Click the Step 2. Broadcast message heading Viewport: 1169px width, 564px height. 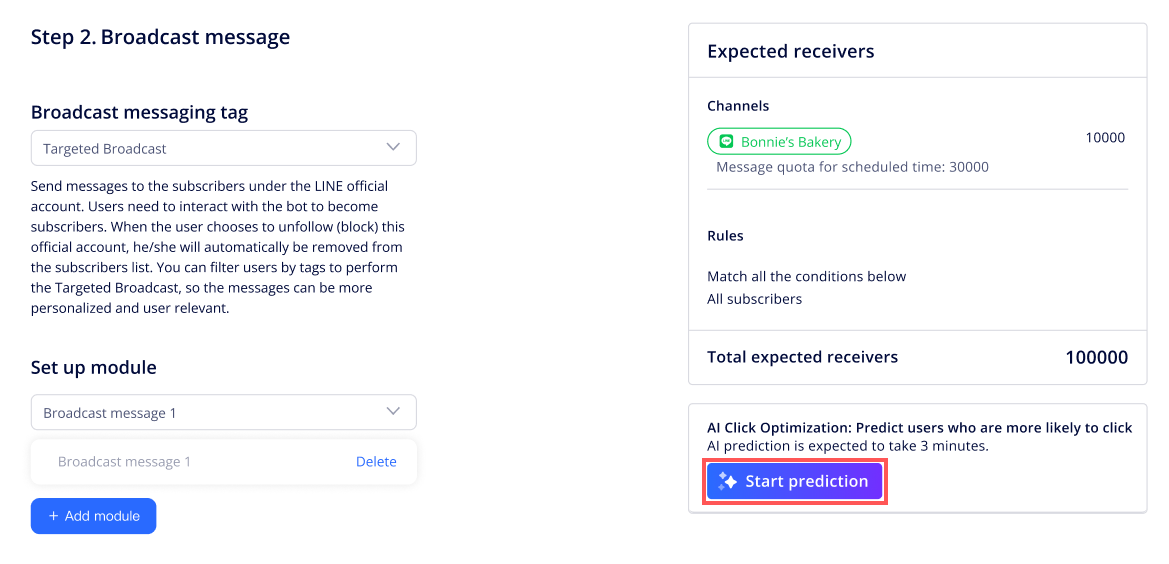(160, 37)
